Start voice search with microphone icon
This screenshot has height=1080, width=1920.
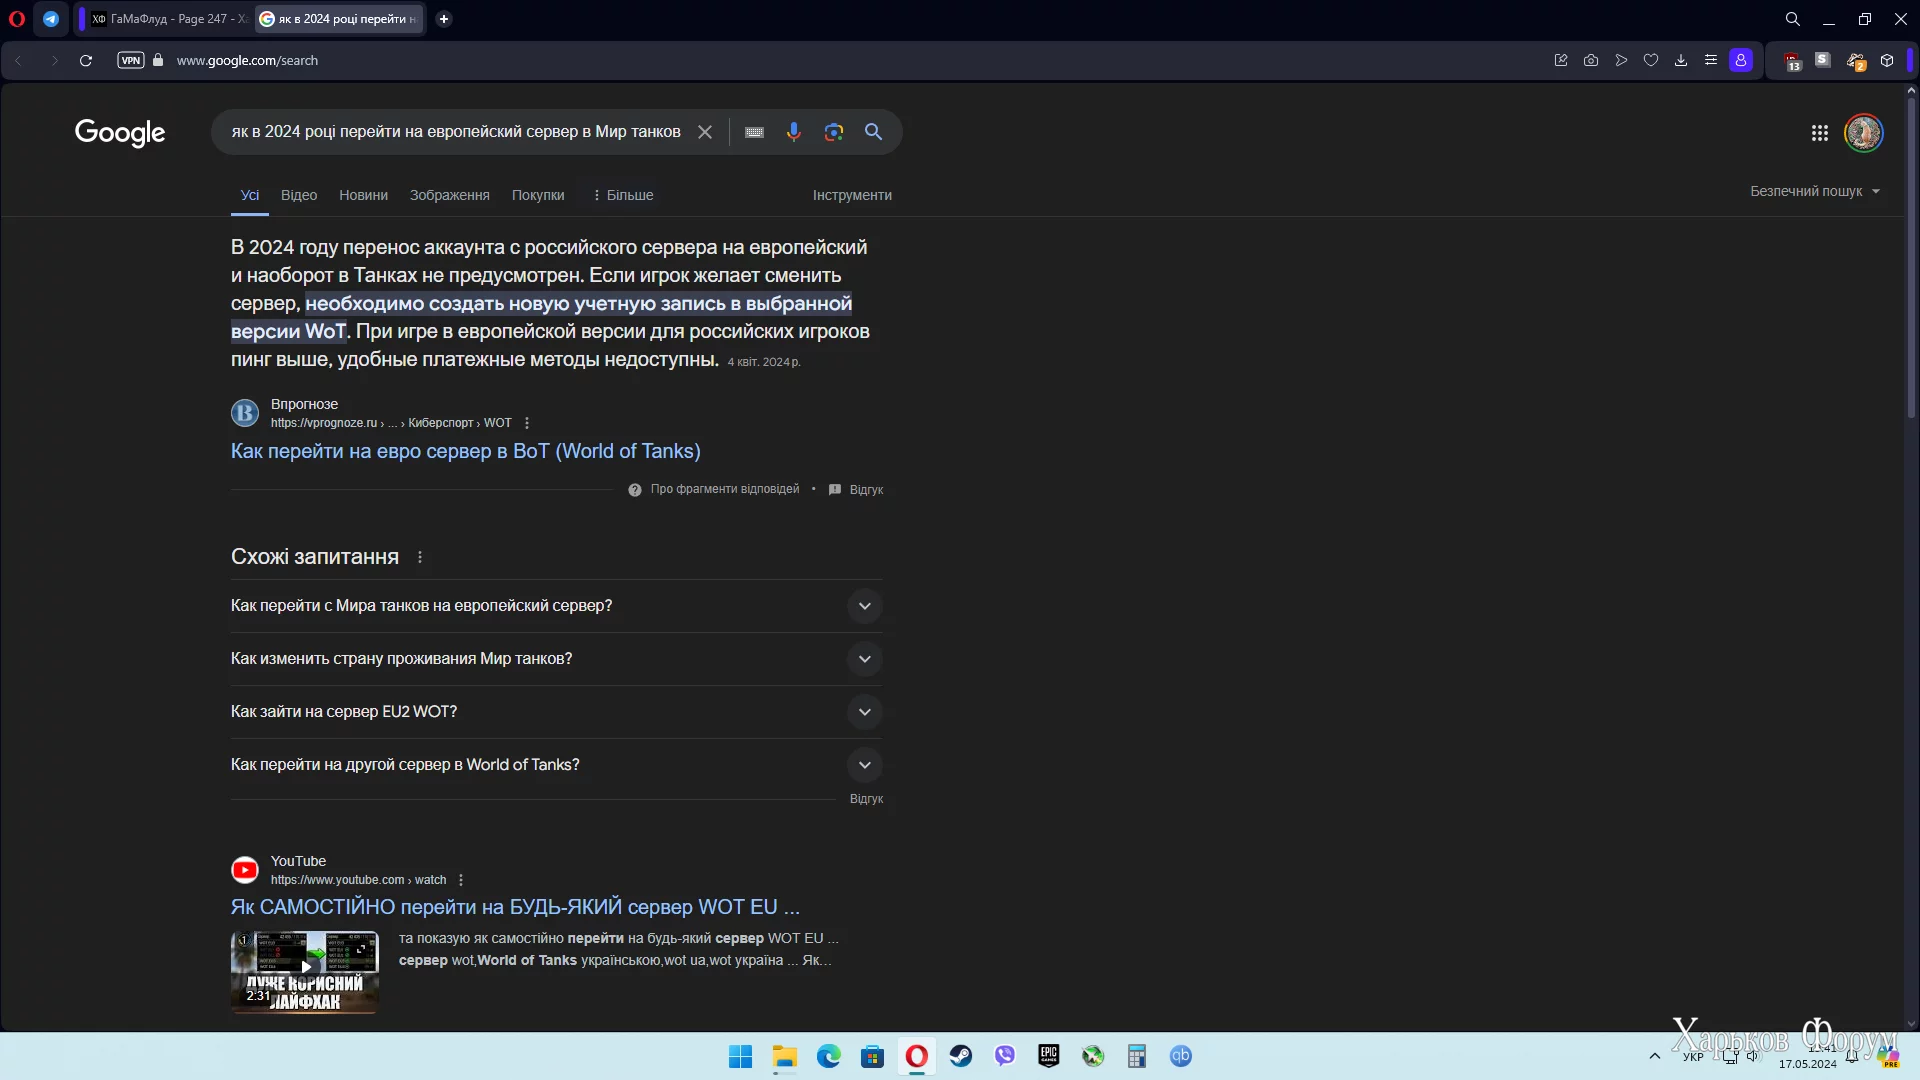pyautogui.click(x=793, y=132)
